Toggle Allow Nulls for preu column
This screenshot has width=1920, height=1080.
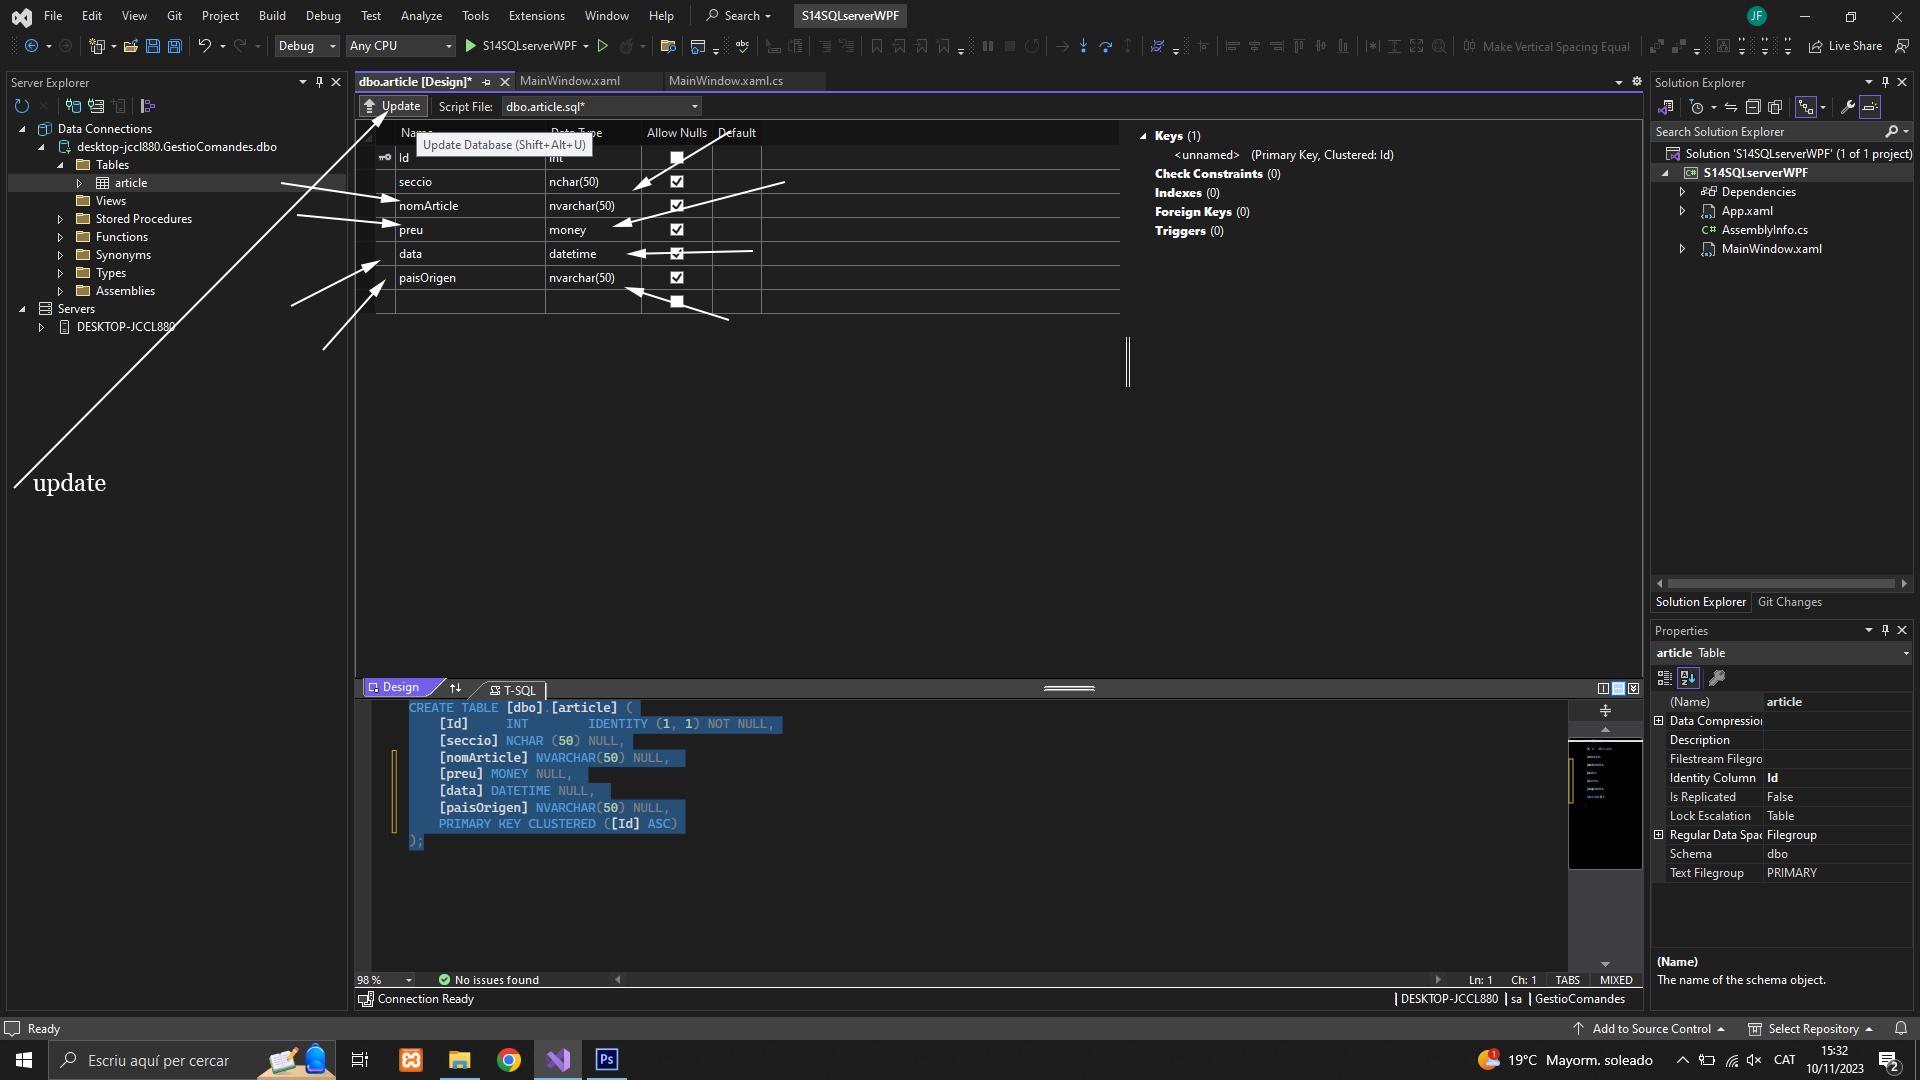click(677, 230)
